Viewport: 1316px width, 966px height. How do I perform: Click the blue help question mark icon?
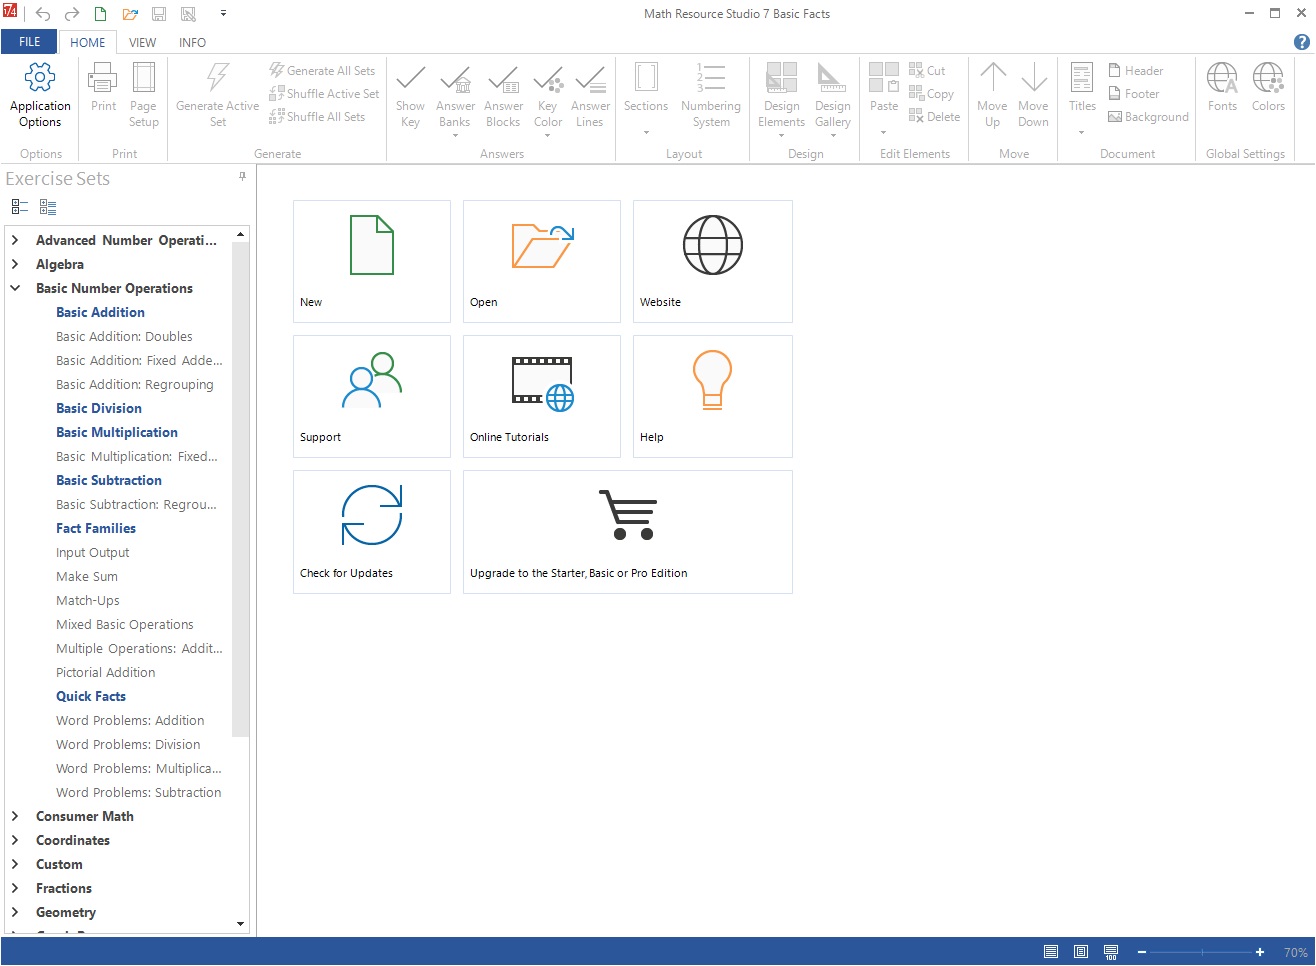(1301, 42)
